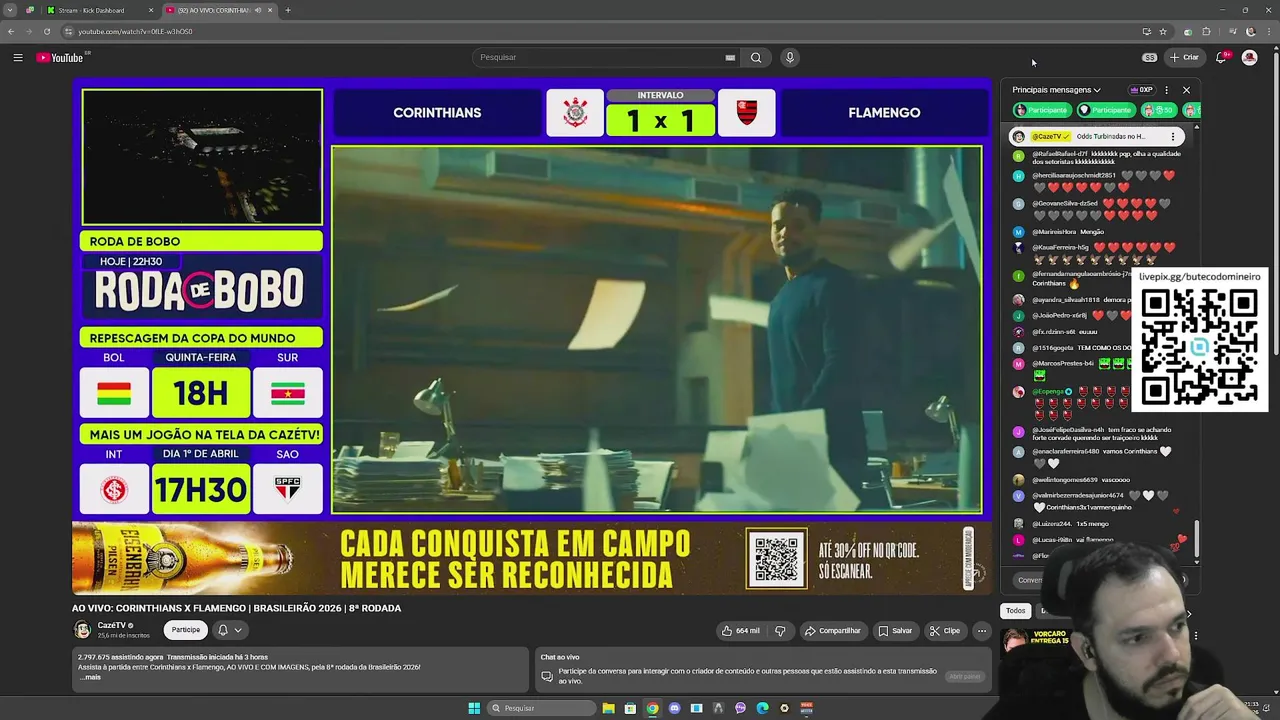Like the video with thumbs up
Image resolution: width=1280 pixels, height=720 pixels.
740,630
